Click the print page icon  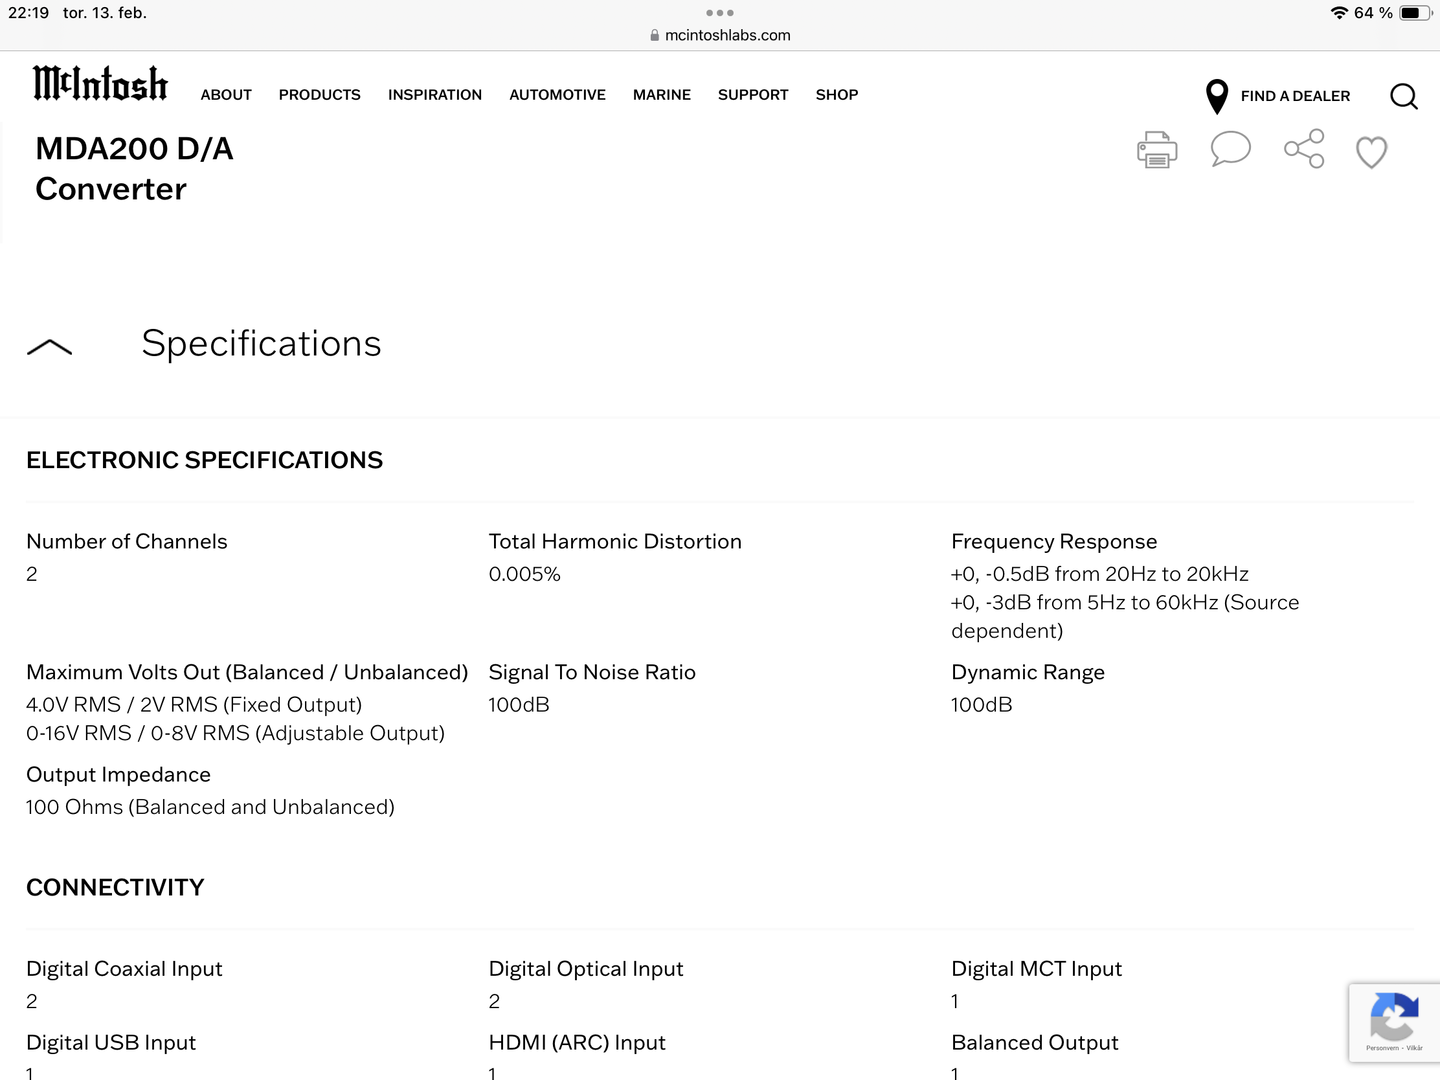coord(1157,150)
